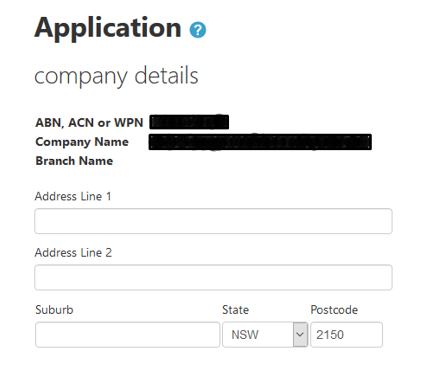Select the Suburb input field
This screenshot has height=375, width=422.
128,335
